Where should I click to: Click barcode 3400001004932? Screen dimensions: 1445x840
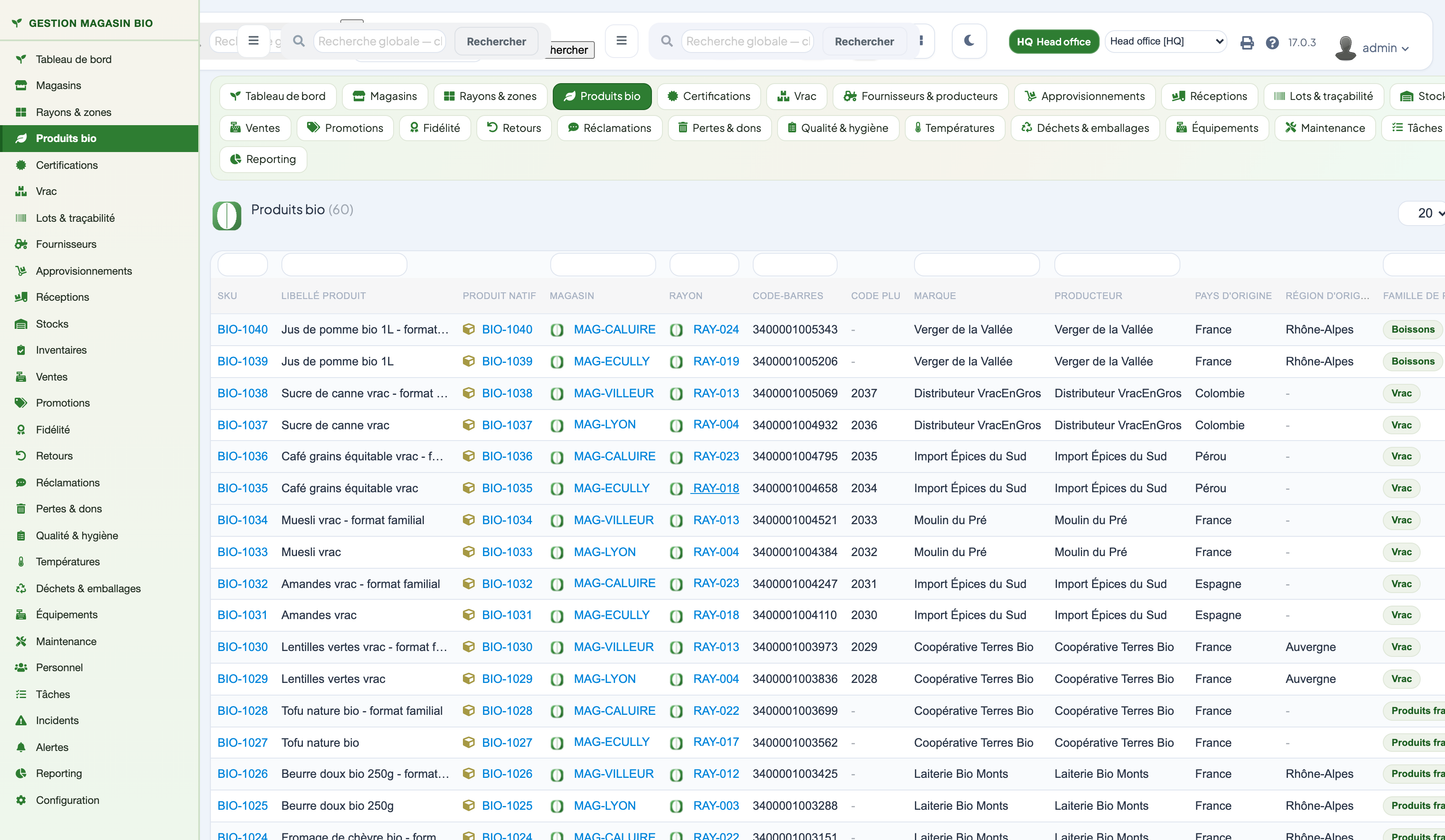pyautogui.click(x=795, y=425)
